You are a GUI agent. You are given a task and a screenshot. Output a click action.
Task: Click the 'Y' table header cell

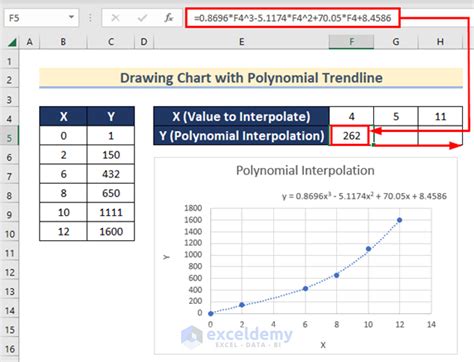111,116
